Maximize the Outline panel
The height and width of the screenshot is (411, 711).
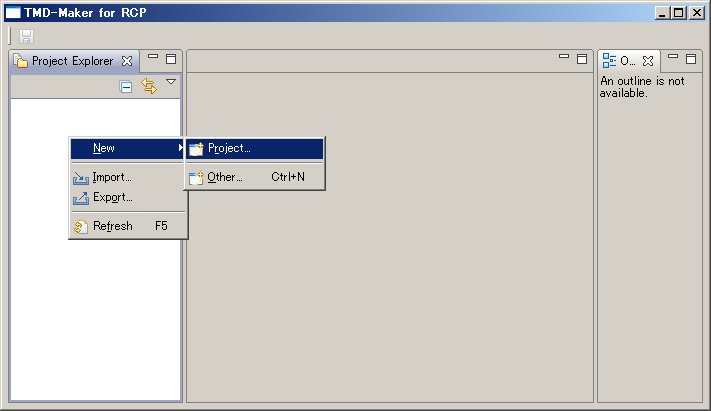point(691,59)
